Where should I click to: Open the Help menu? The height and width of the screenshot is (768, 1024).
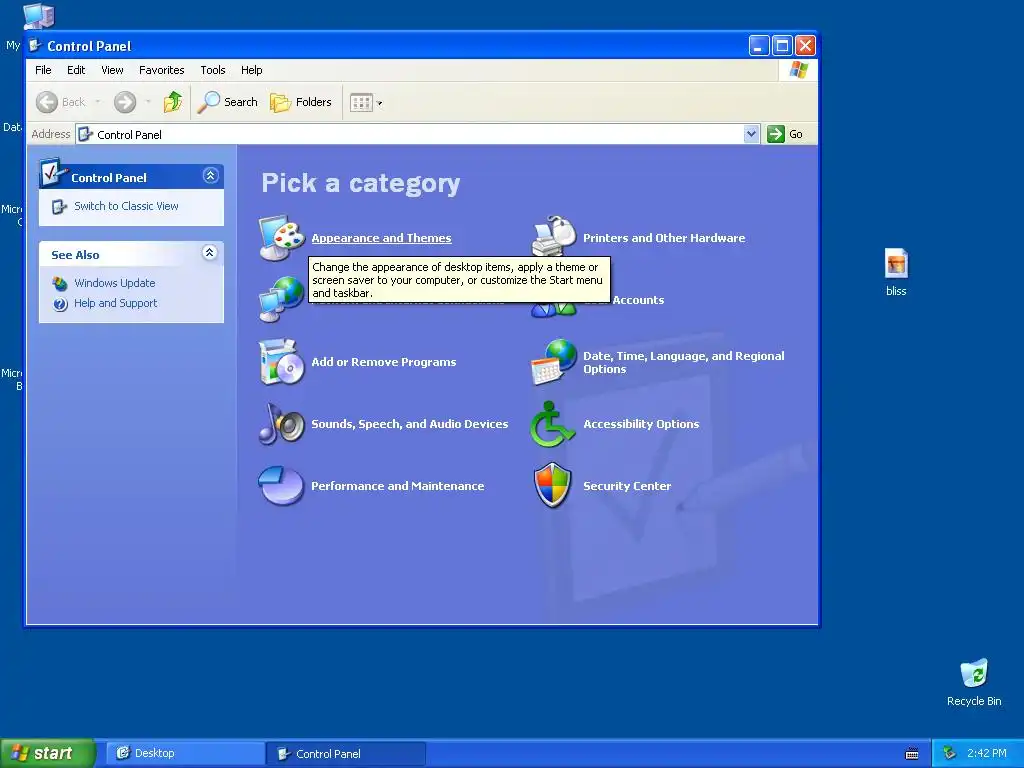pos(251,70)
